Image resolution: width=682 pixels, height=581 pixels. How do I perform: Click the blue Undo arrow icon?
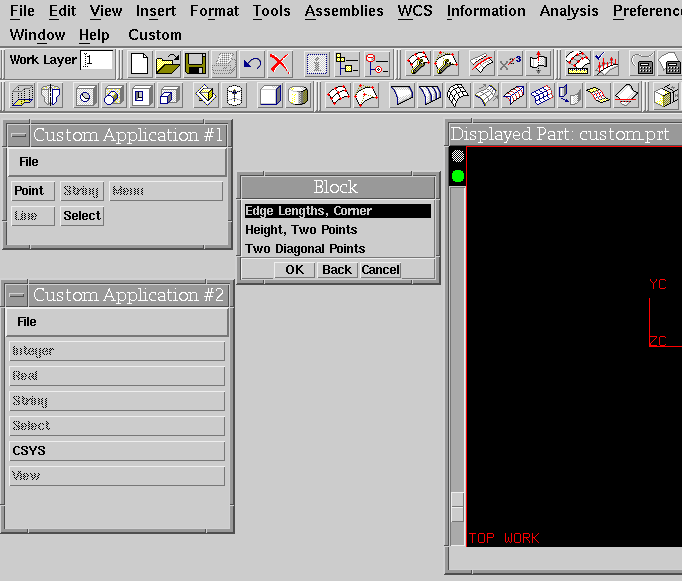point(252,64)
